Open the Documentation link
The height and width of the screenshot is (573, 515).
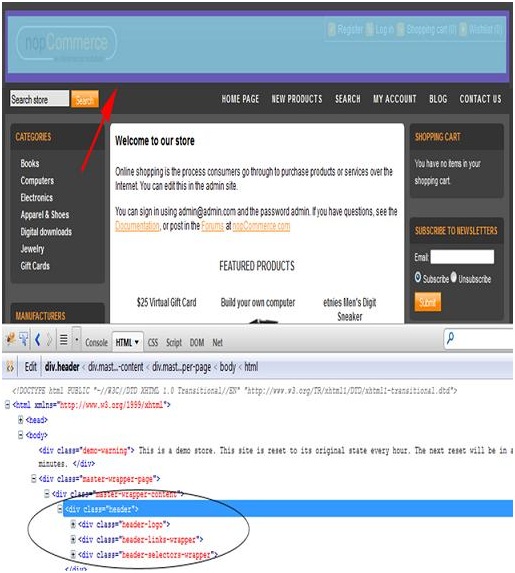[137, 226]
